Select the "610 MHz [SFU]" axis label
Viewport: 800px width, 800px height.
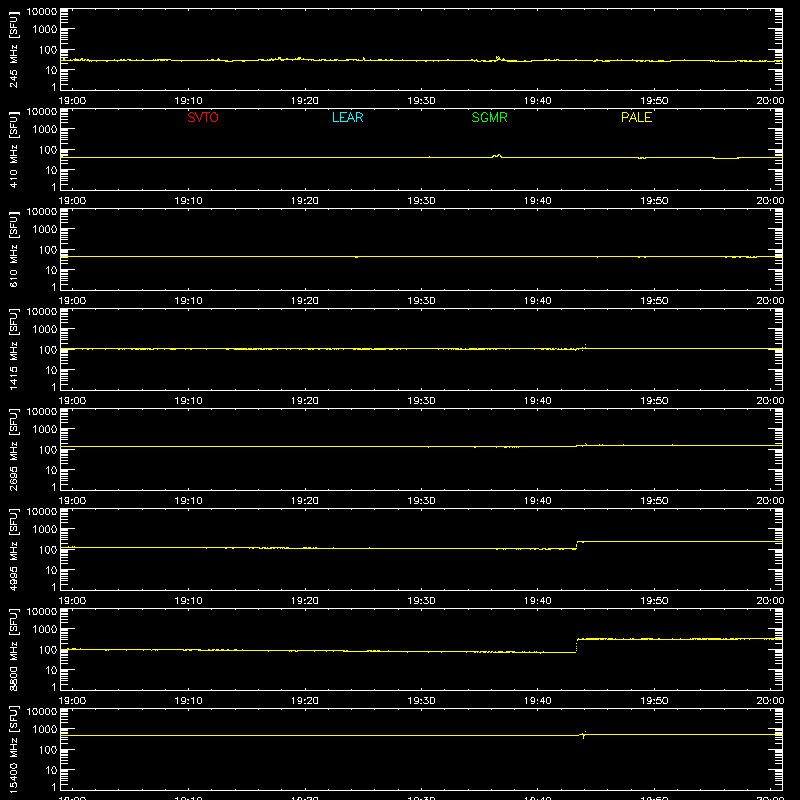pyautogui.click(x=14, y=249)
